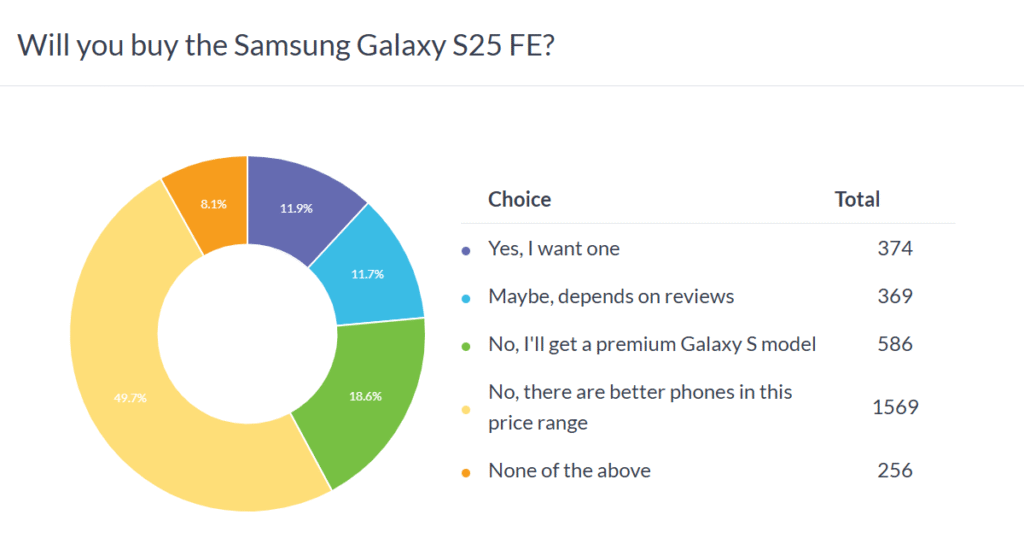This screenshot has height=538, width=1024.
Task: Click the green legend dot for premium Galaxy
Action: tap(466, 345)
